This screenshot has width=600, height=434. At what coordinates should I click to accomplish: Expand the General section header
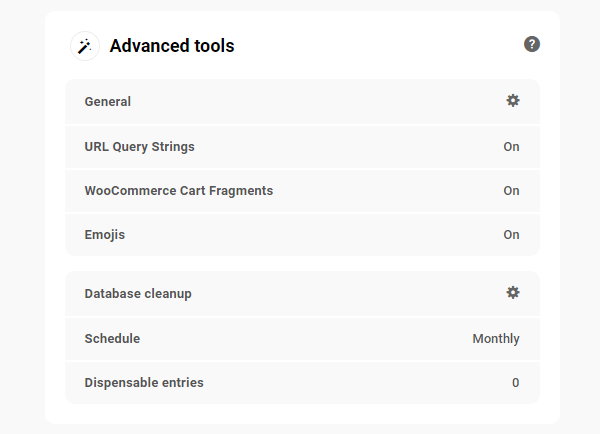(x=108, y=102)
